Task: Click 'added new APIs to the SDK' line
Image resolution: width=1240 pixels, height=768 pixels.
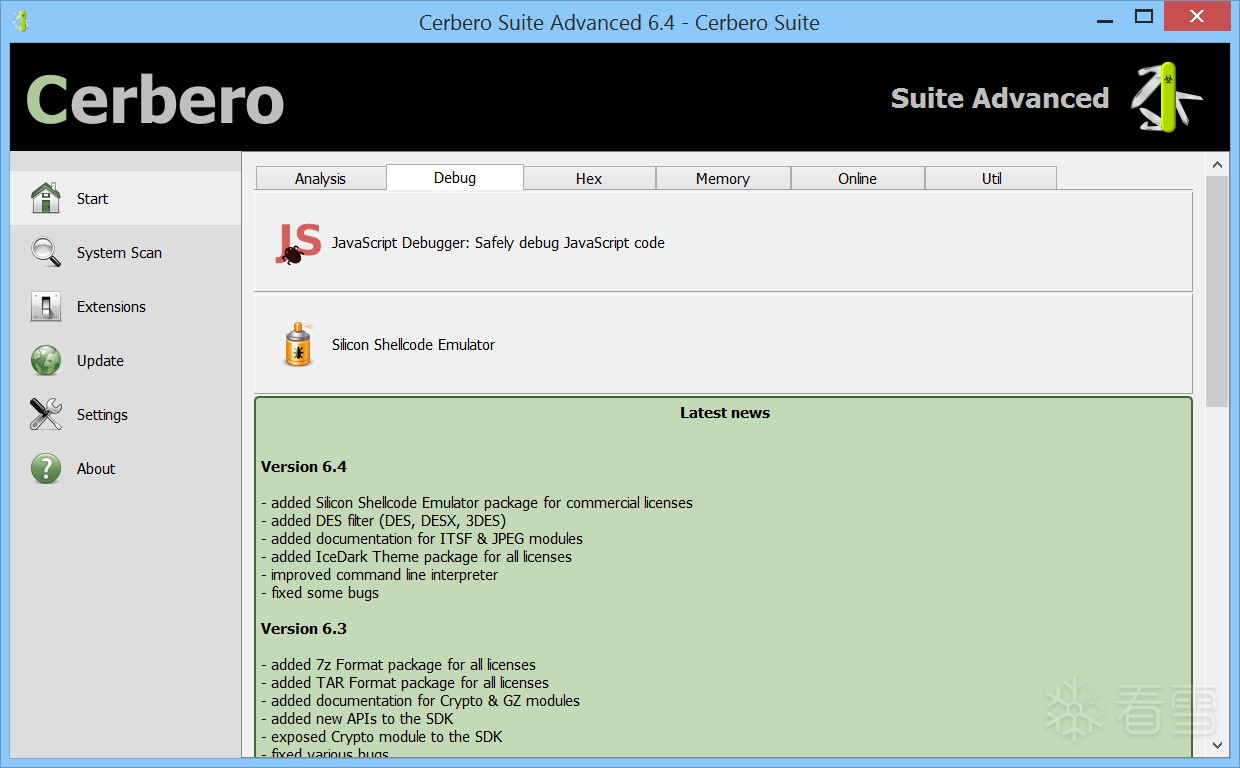Action: tap(357, 719)
